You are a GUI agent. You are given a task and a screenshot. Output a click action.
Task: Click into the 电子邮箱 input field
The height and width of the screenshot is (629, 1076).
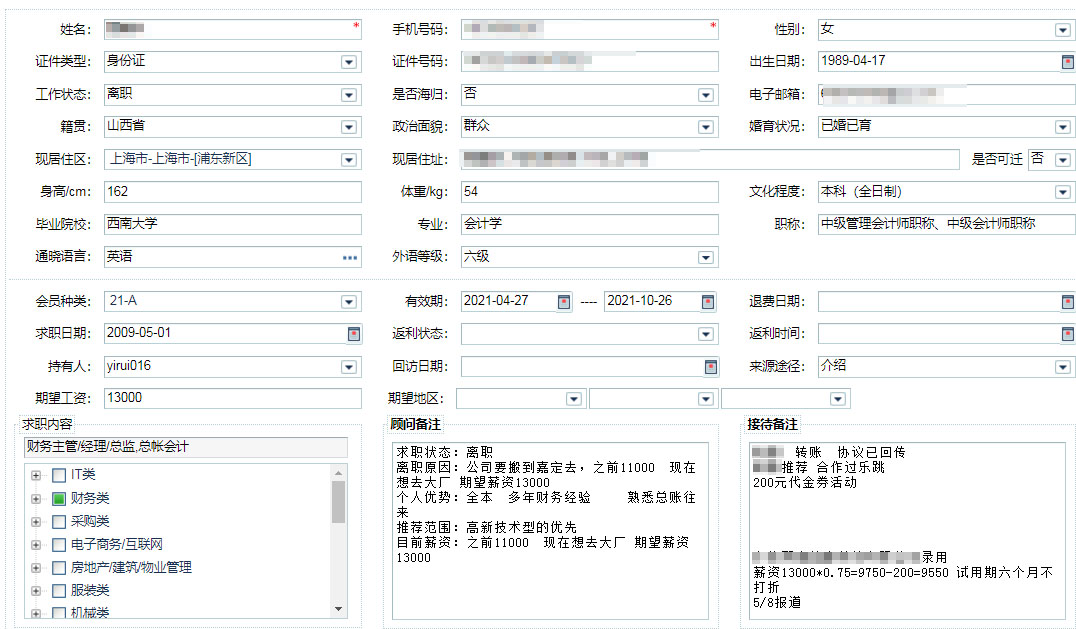point(947,95)
